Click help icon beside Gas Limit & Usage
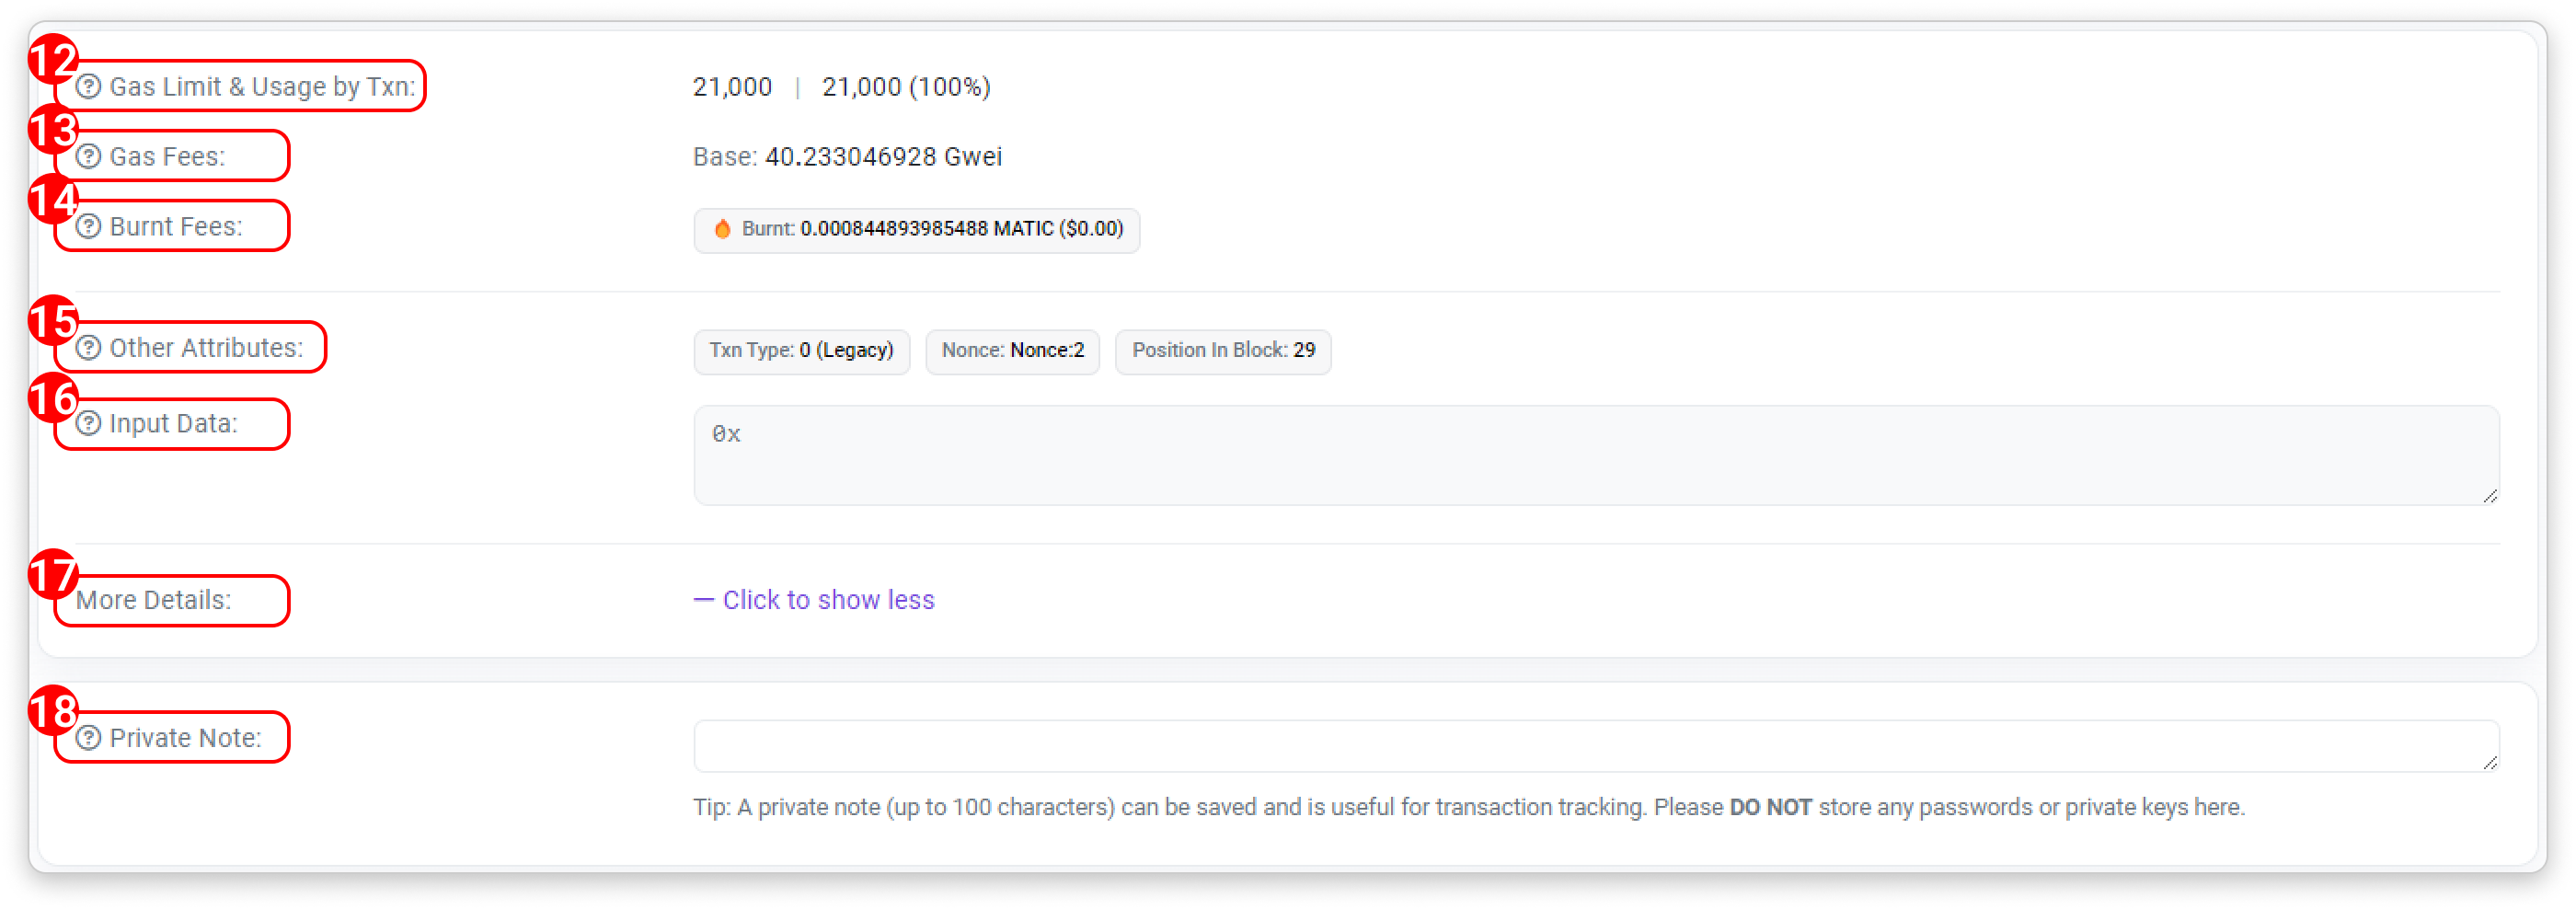The width and height of the screenshot is (2576, 909). [x=89, y=87]
